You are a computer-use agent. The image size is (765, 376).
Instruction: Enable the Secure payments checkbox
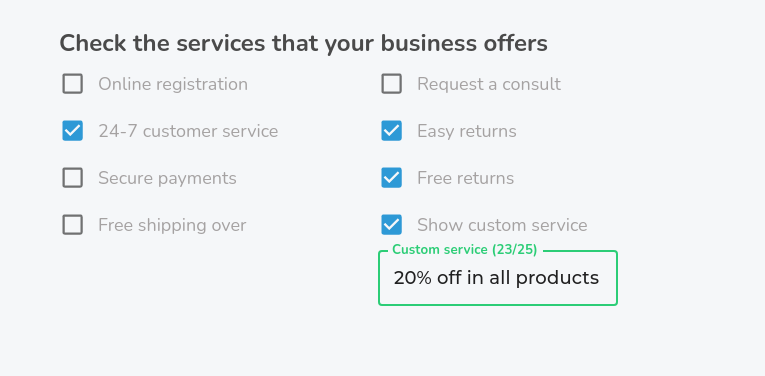coord(73,178)
